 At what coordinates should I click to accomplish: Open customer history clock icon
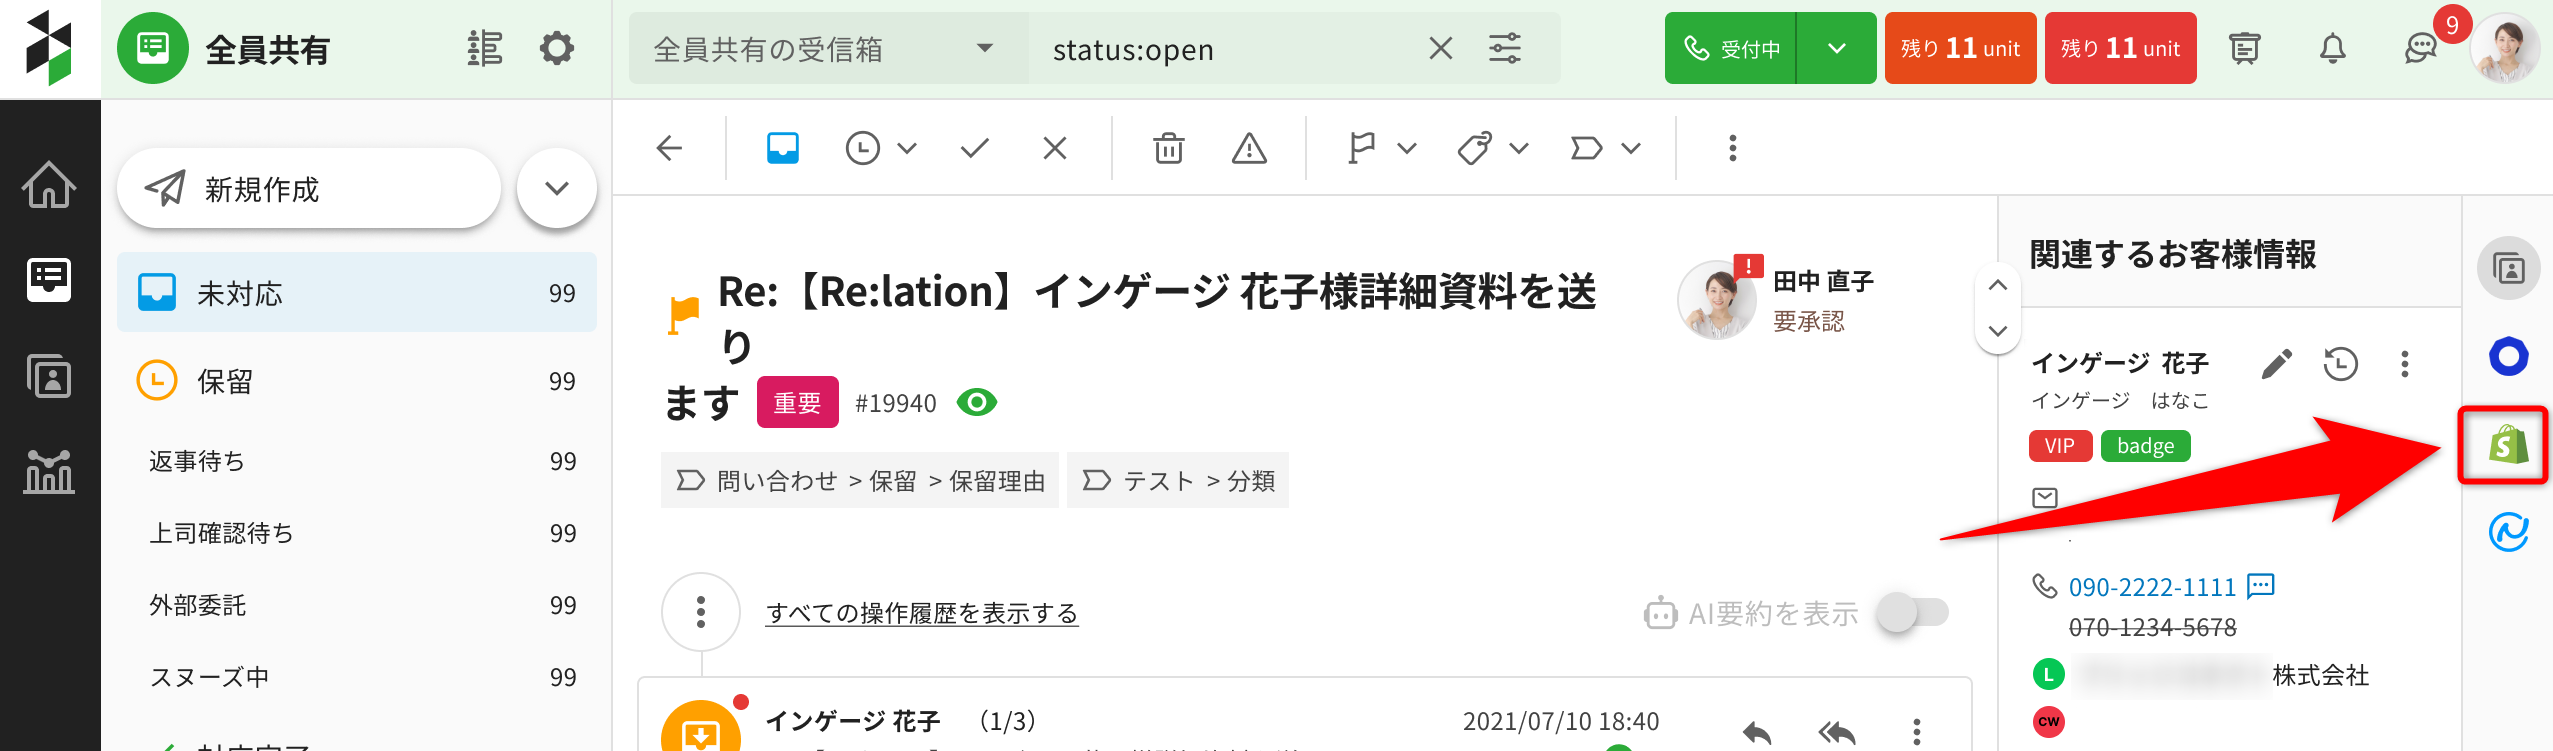(2340, 364)
